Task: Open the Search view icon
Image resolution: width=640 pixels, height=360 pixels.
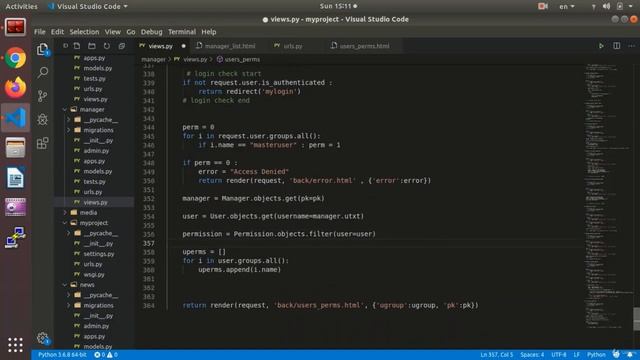Action: [42, 73]
